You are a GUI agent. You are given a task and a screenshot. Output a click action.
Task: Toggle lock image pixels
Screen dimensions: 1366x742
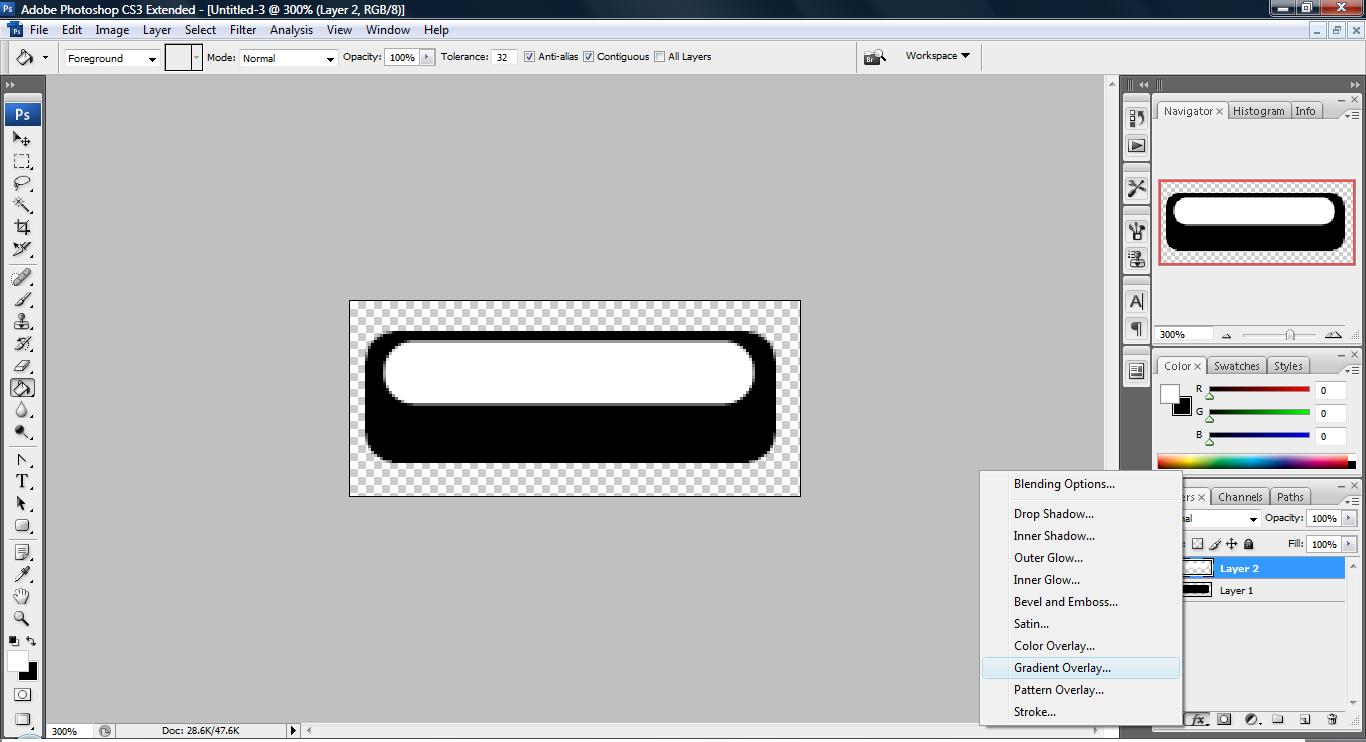click(1215, 544)
